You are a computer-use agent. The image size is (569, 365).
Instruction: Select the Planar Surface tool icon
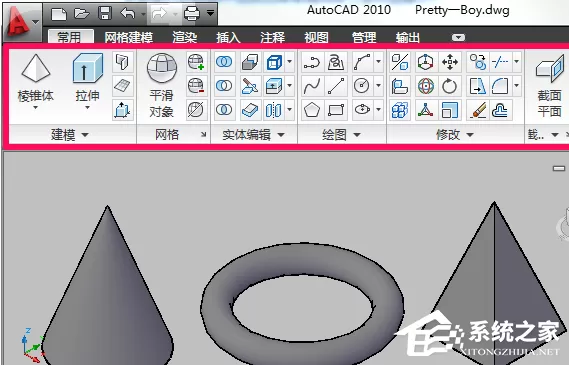click(x=123, y=86)
